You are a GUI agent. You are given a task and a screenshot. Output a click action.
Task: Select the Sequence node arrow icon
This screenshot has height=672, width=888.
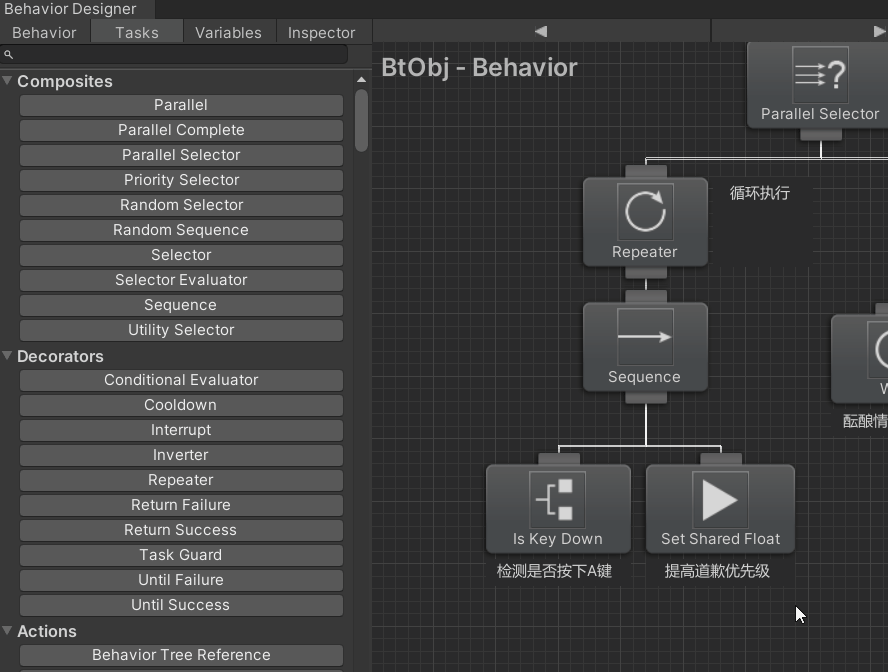645,337
